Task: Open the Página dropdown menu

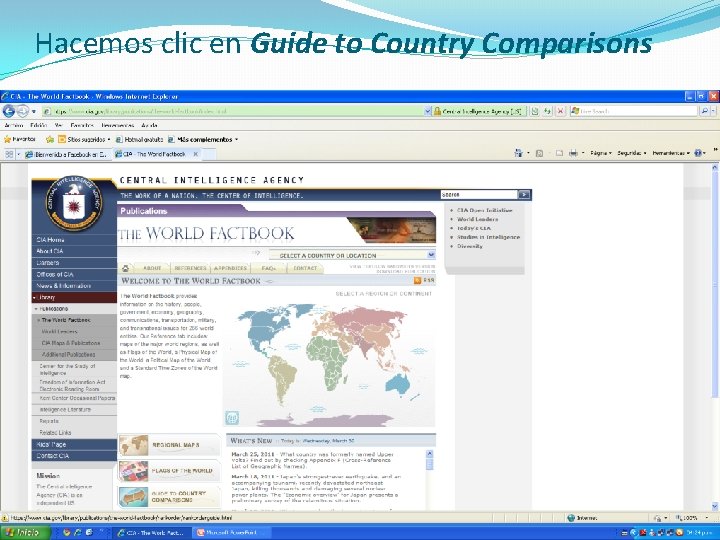Action: (601, 153)
